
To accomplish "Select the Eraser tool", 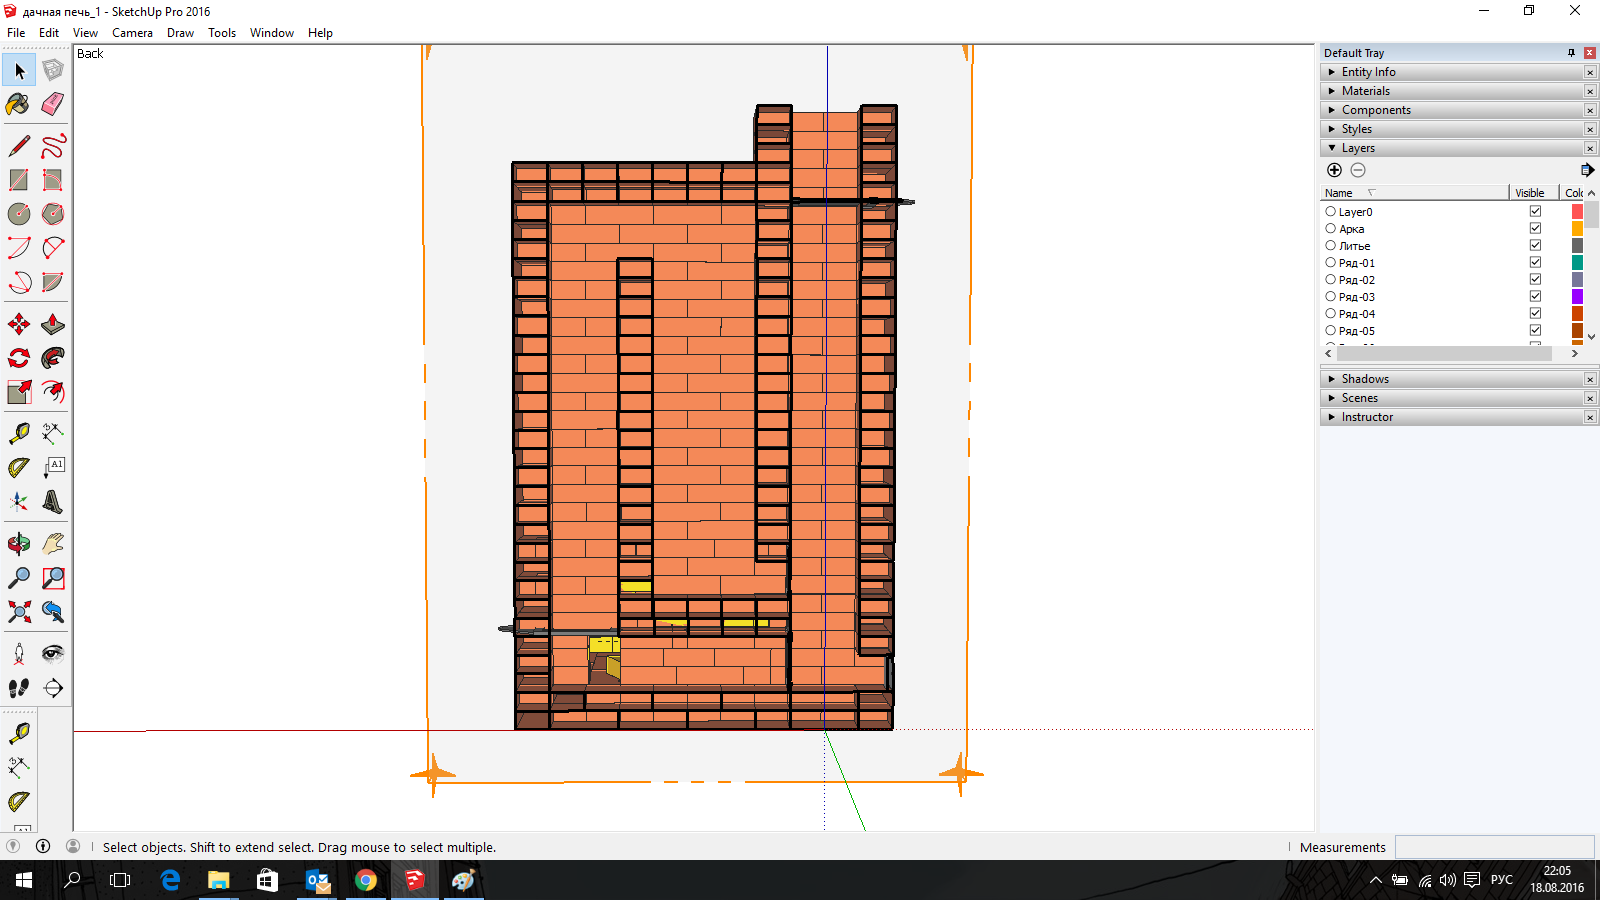I will click(53, 104).
